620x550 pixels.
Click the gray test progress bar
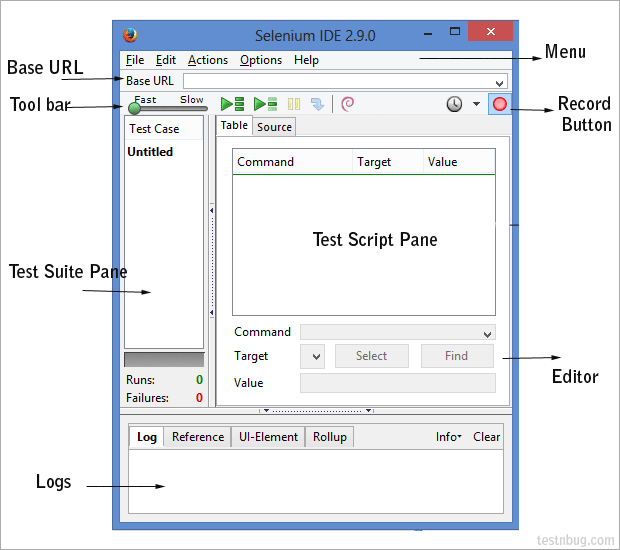click(x=164, y=360)
